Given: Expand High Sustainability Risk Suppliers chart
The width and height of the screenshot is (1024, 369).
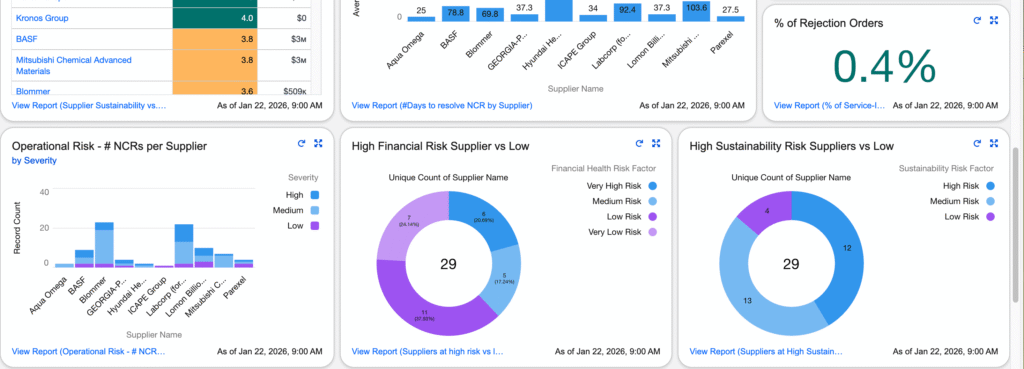Looking at the screenshot, I should point(994,144).
